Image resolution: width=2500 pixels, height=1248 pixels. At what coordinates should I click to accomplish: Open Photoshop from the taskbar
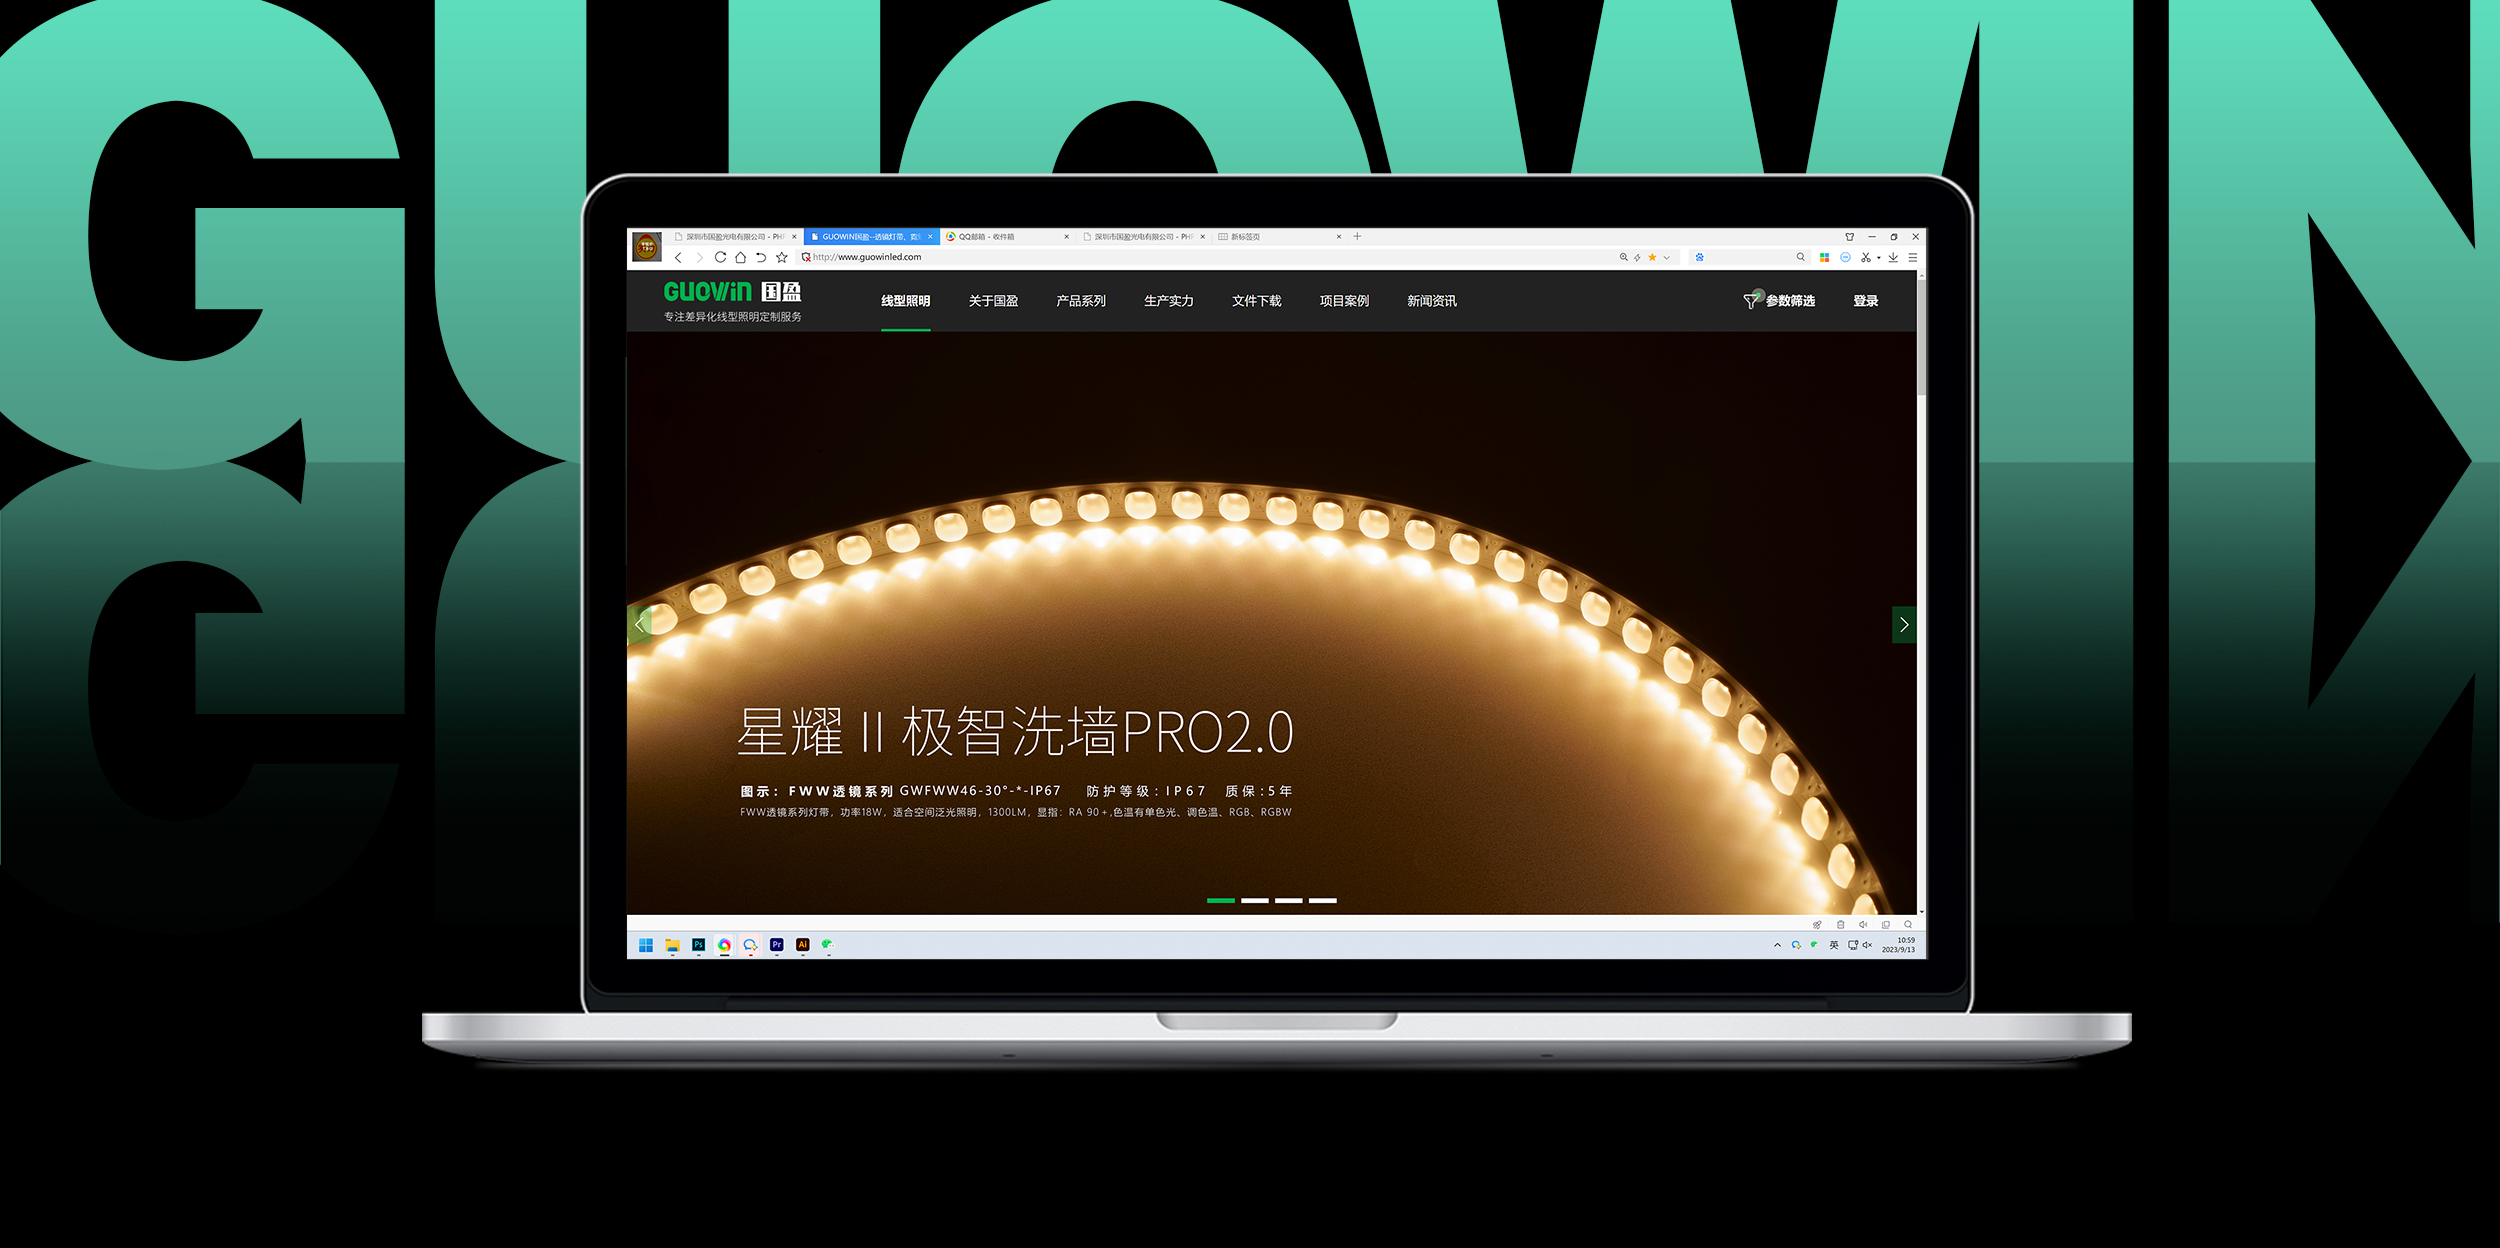[x=698, y=945]
